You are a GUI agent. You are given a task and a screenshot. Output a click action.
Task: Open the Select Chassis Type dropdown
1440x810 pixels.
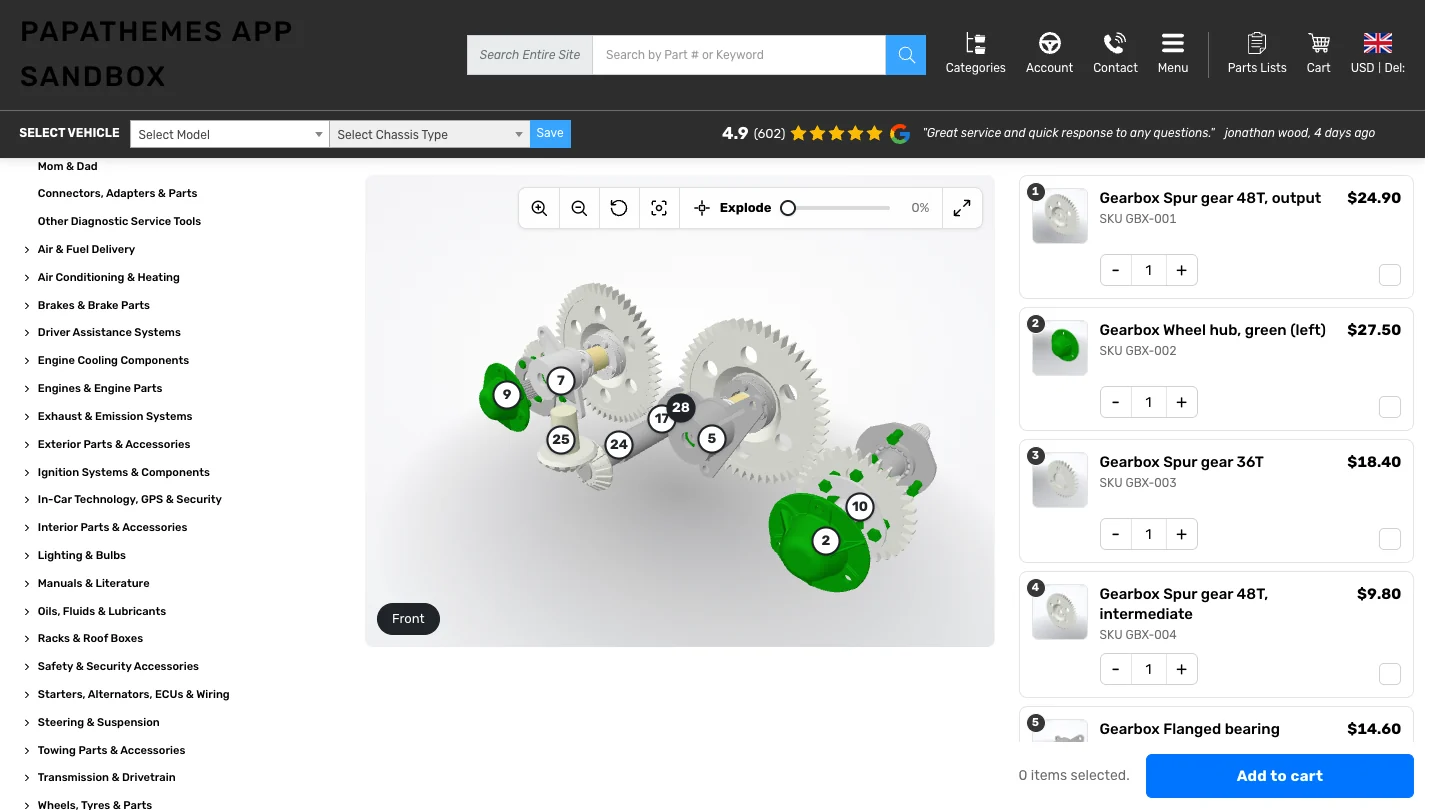429,134
